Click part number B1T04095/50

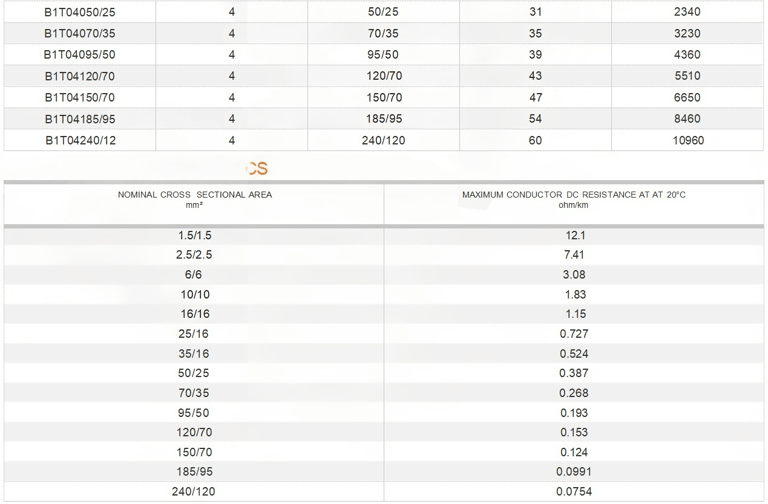point(80,55)
